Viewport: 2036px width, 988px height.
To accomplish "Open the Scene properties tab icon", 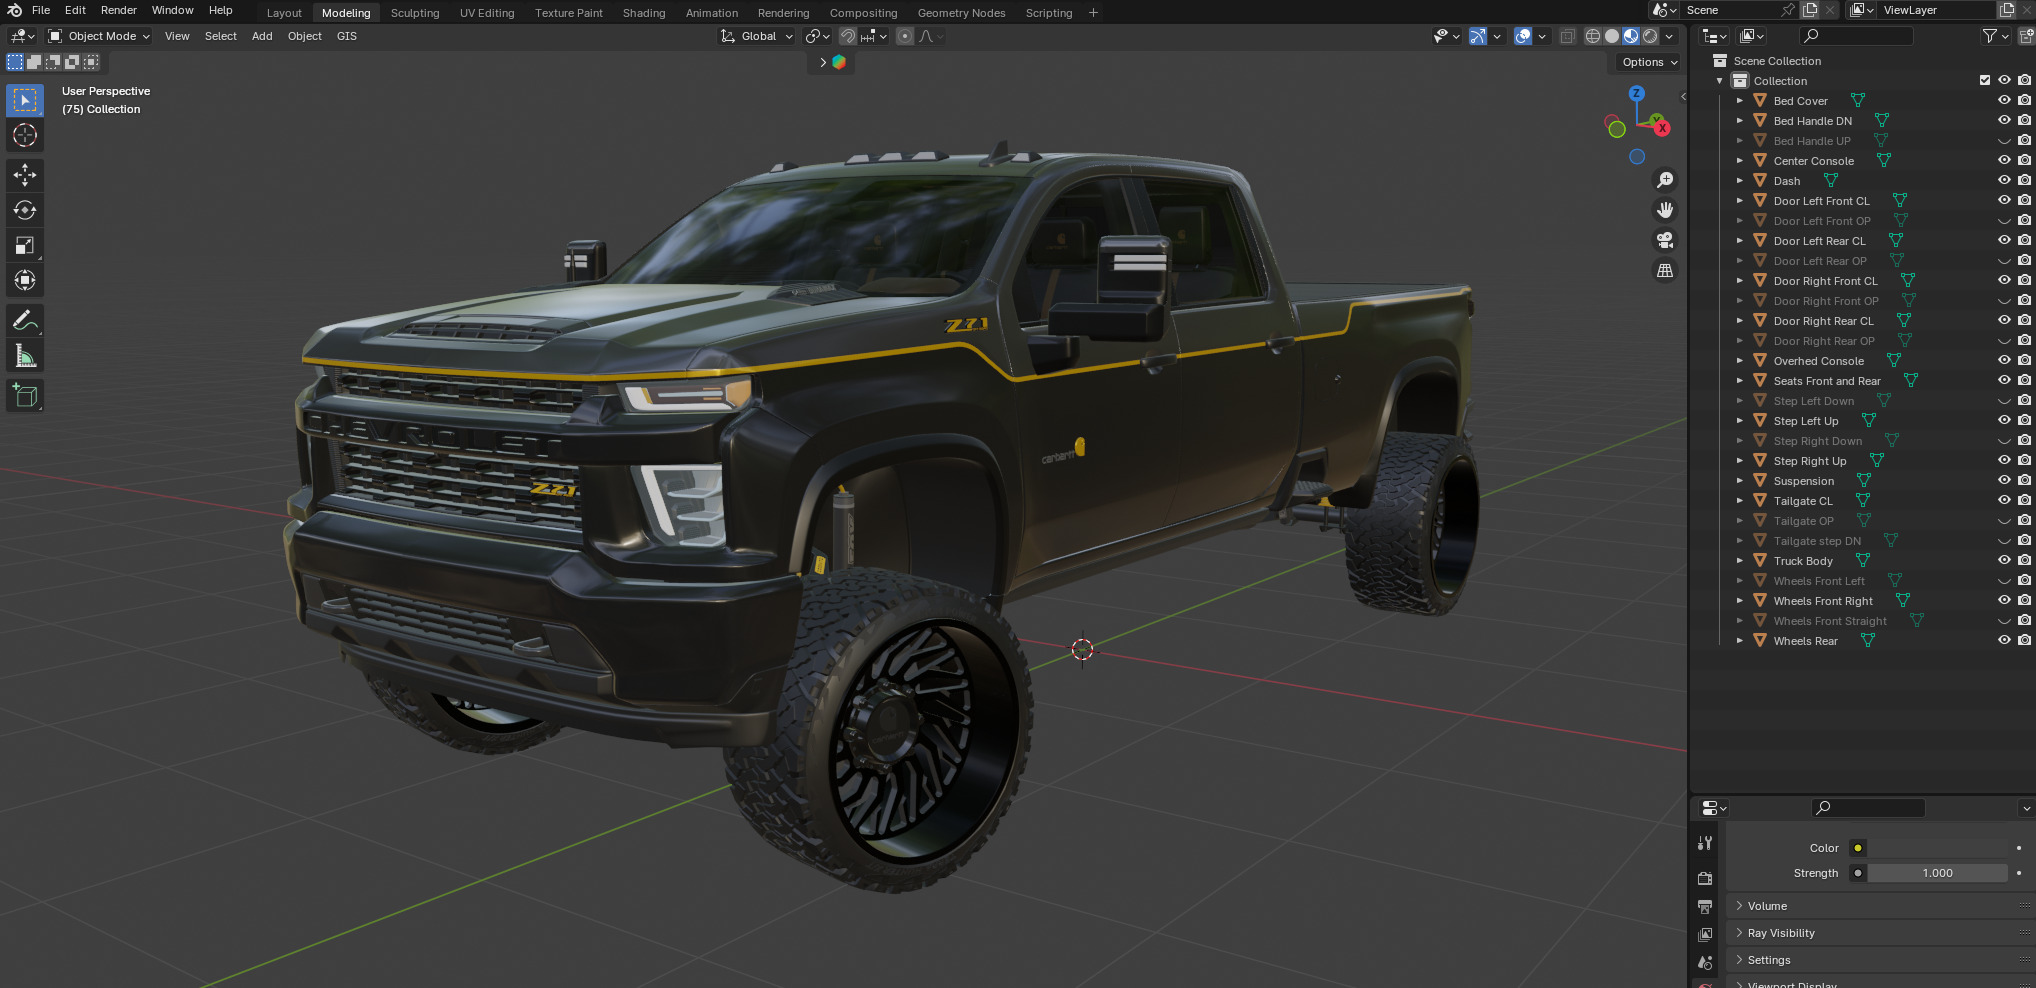I will [x=1705, y=963].
